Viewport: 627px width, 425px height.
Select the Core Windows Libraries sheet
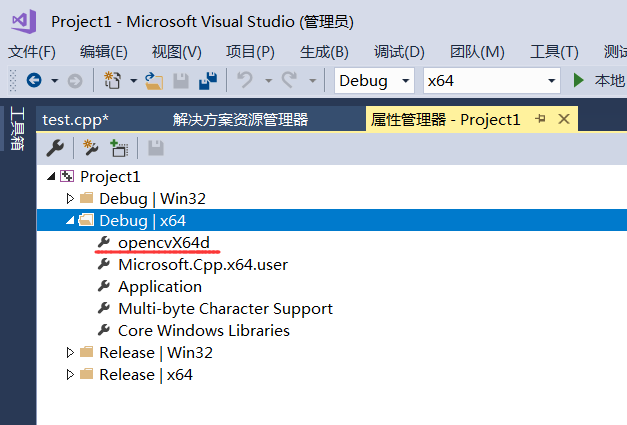[x=204, y=331]
